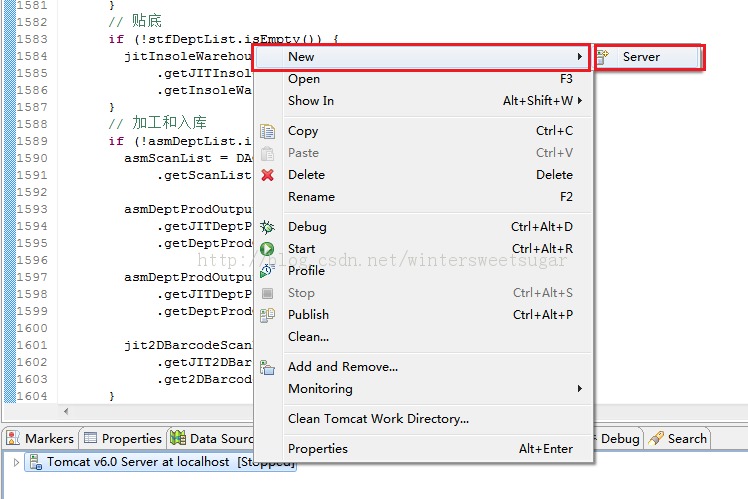Click the Tomcat v6.0 server icon
Viewport: 748px width, 499px height.
(x=36, y=462)
